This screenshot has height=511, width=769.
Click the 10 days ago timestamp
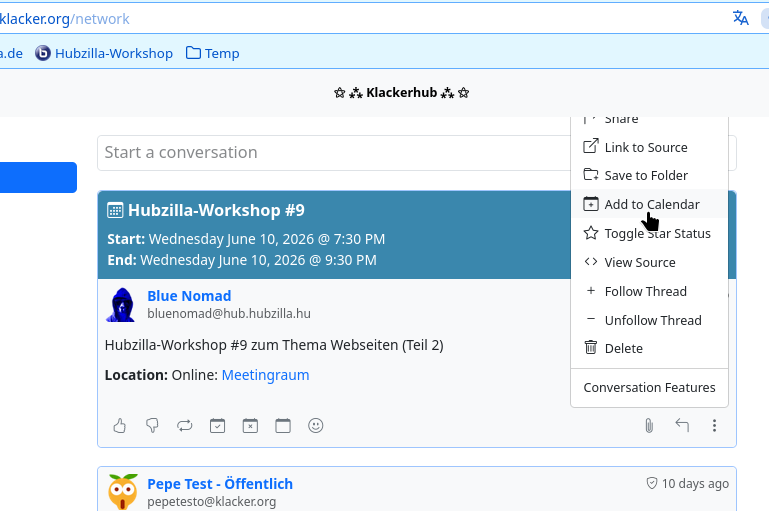pyautogui.click(x=695, y=484)
